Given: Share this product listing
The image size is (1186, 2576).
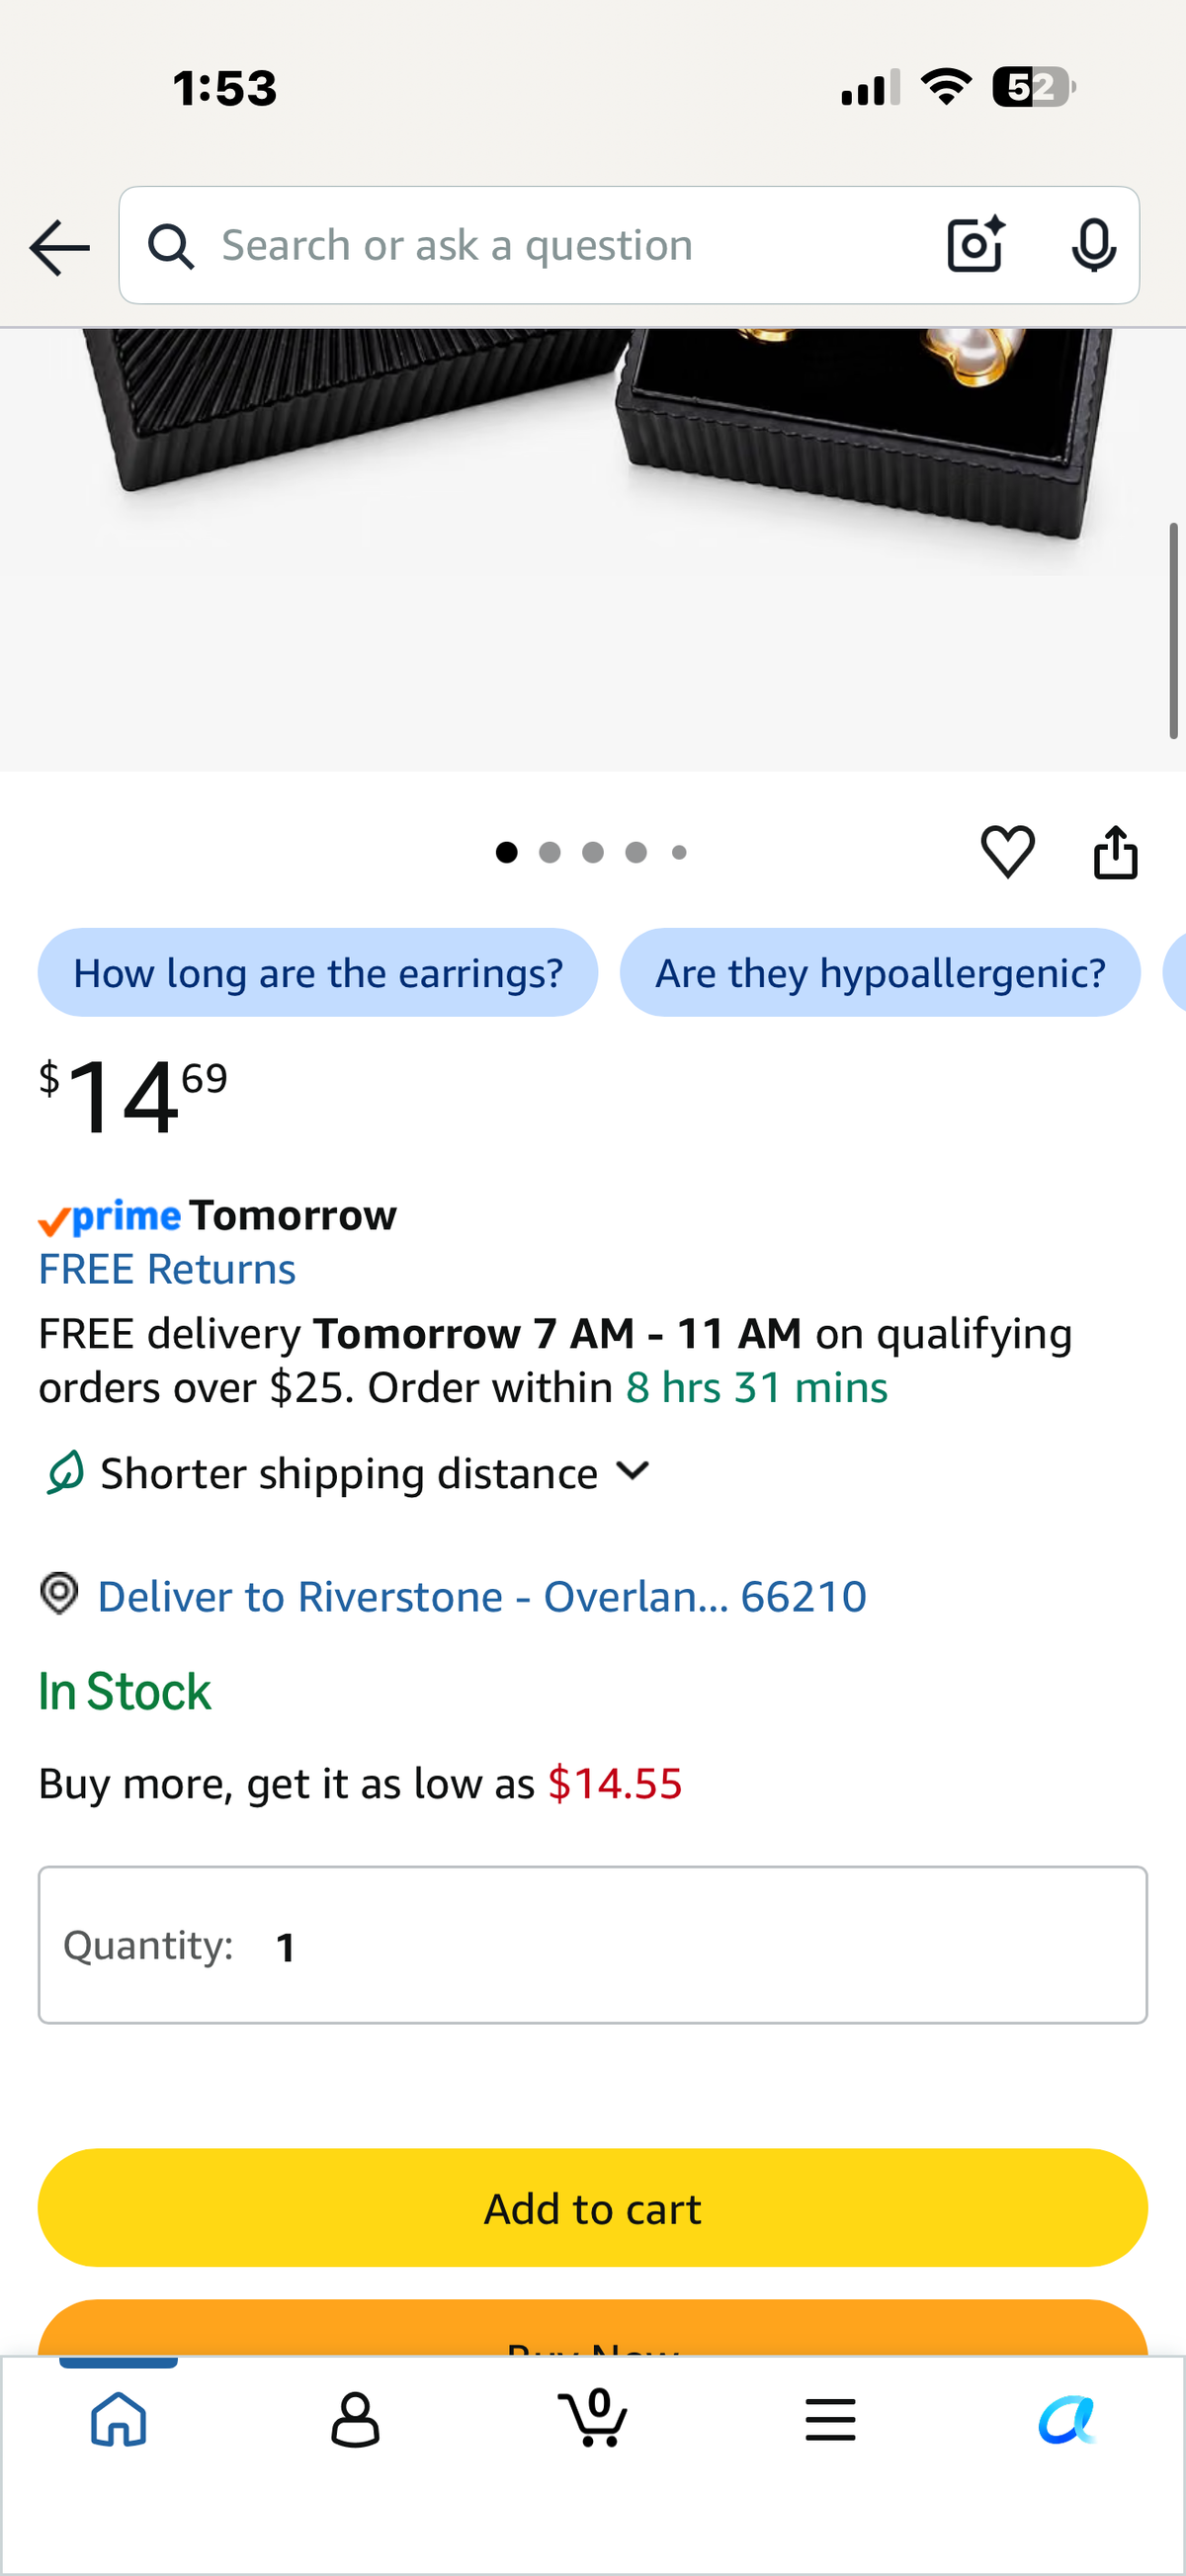Looking at the screenshot, I should point(1115,852).
